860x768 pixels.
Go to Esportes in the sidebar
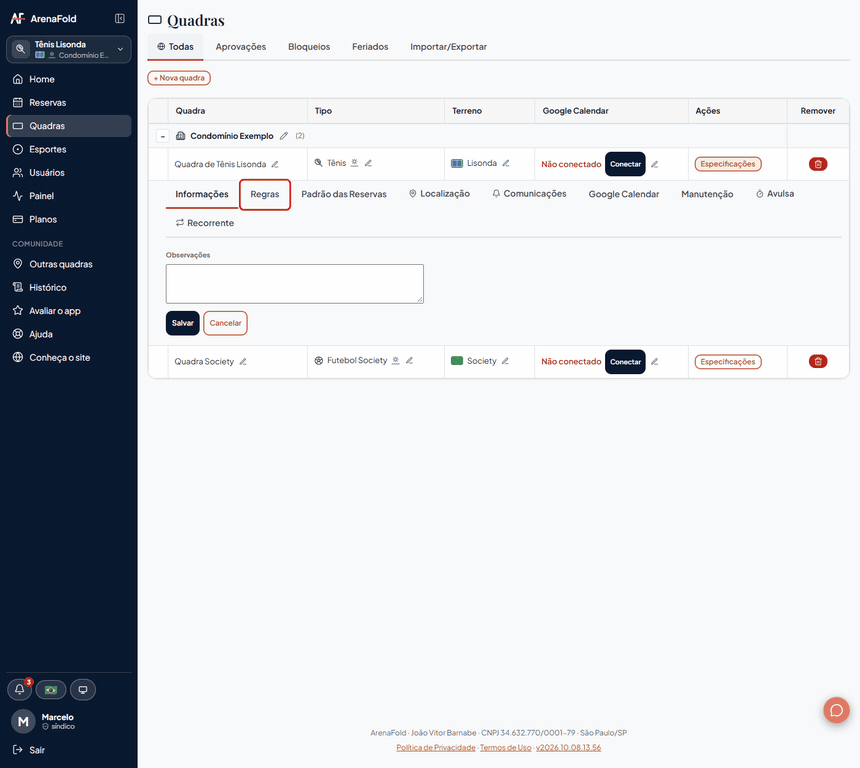pyautogui.click(x=69, y=149)
